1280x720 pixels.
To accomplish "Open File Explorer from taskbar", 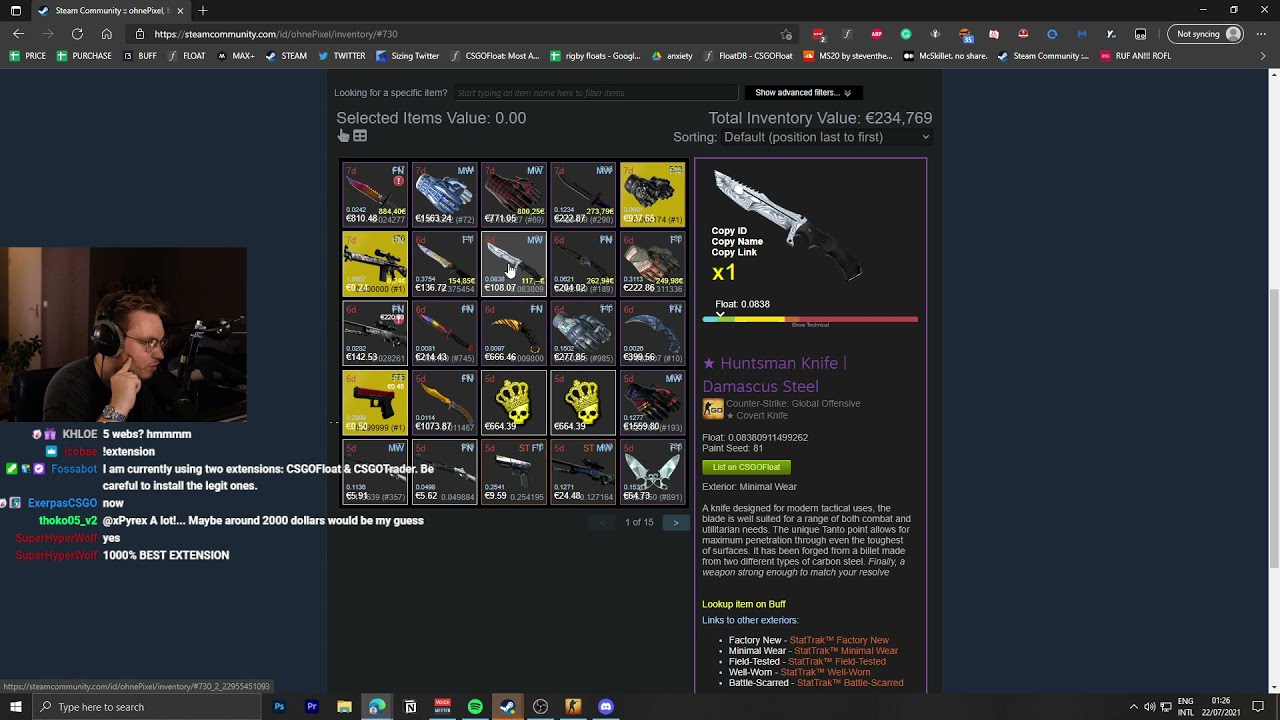I will tap(344, 707).
